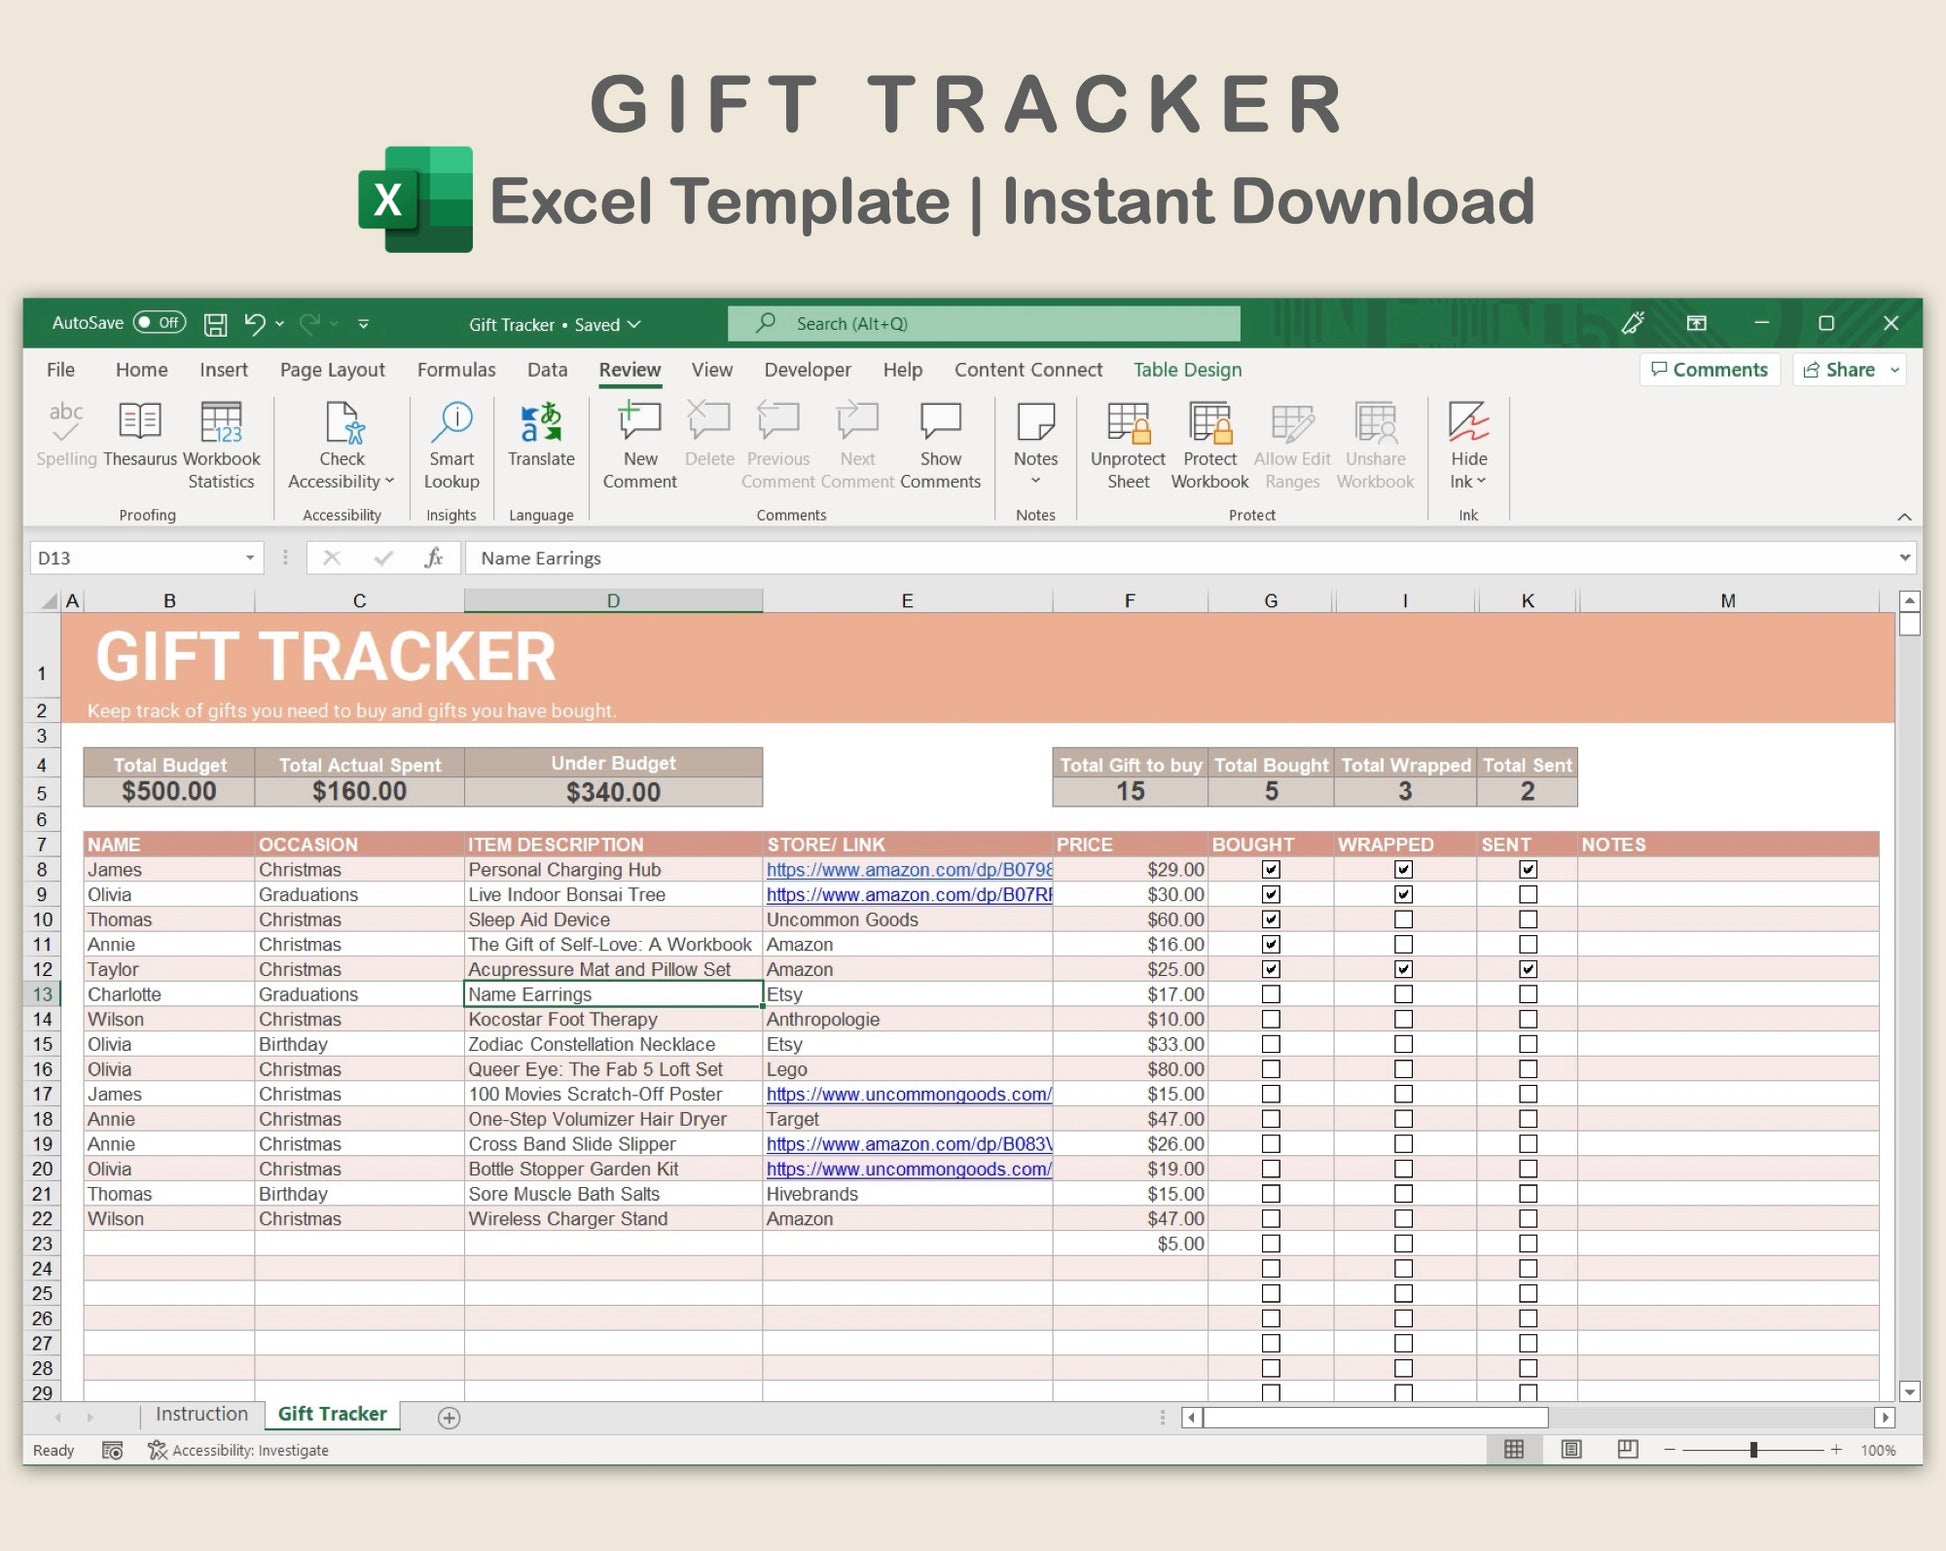Expand the Undo history dropdown arrow
1946x1551 pixels.
pyautogui.click(x=280, y=324)
